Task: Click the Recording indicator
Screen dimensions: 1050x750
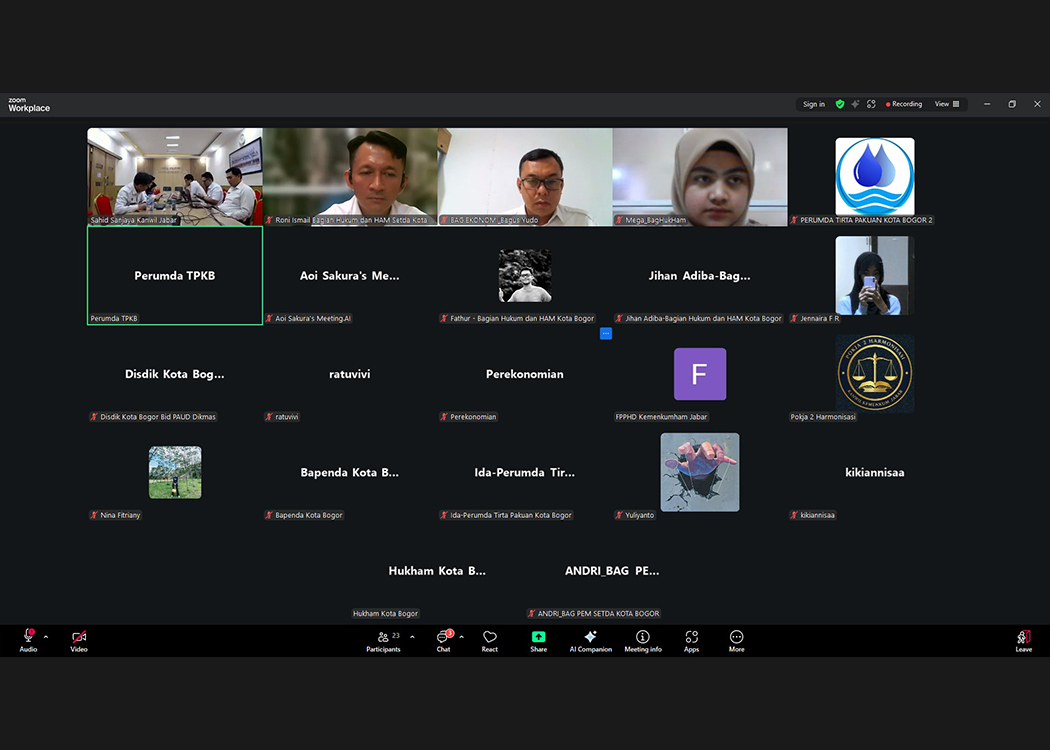Action: 904,104
